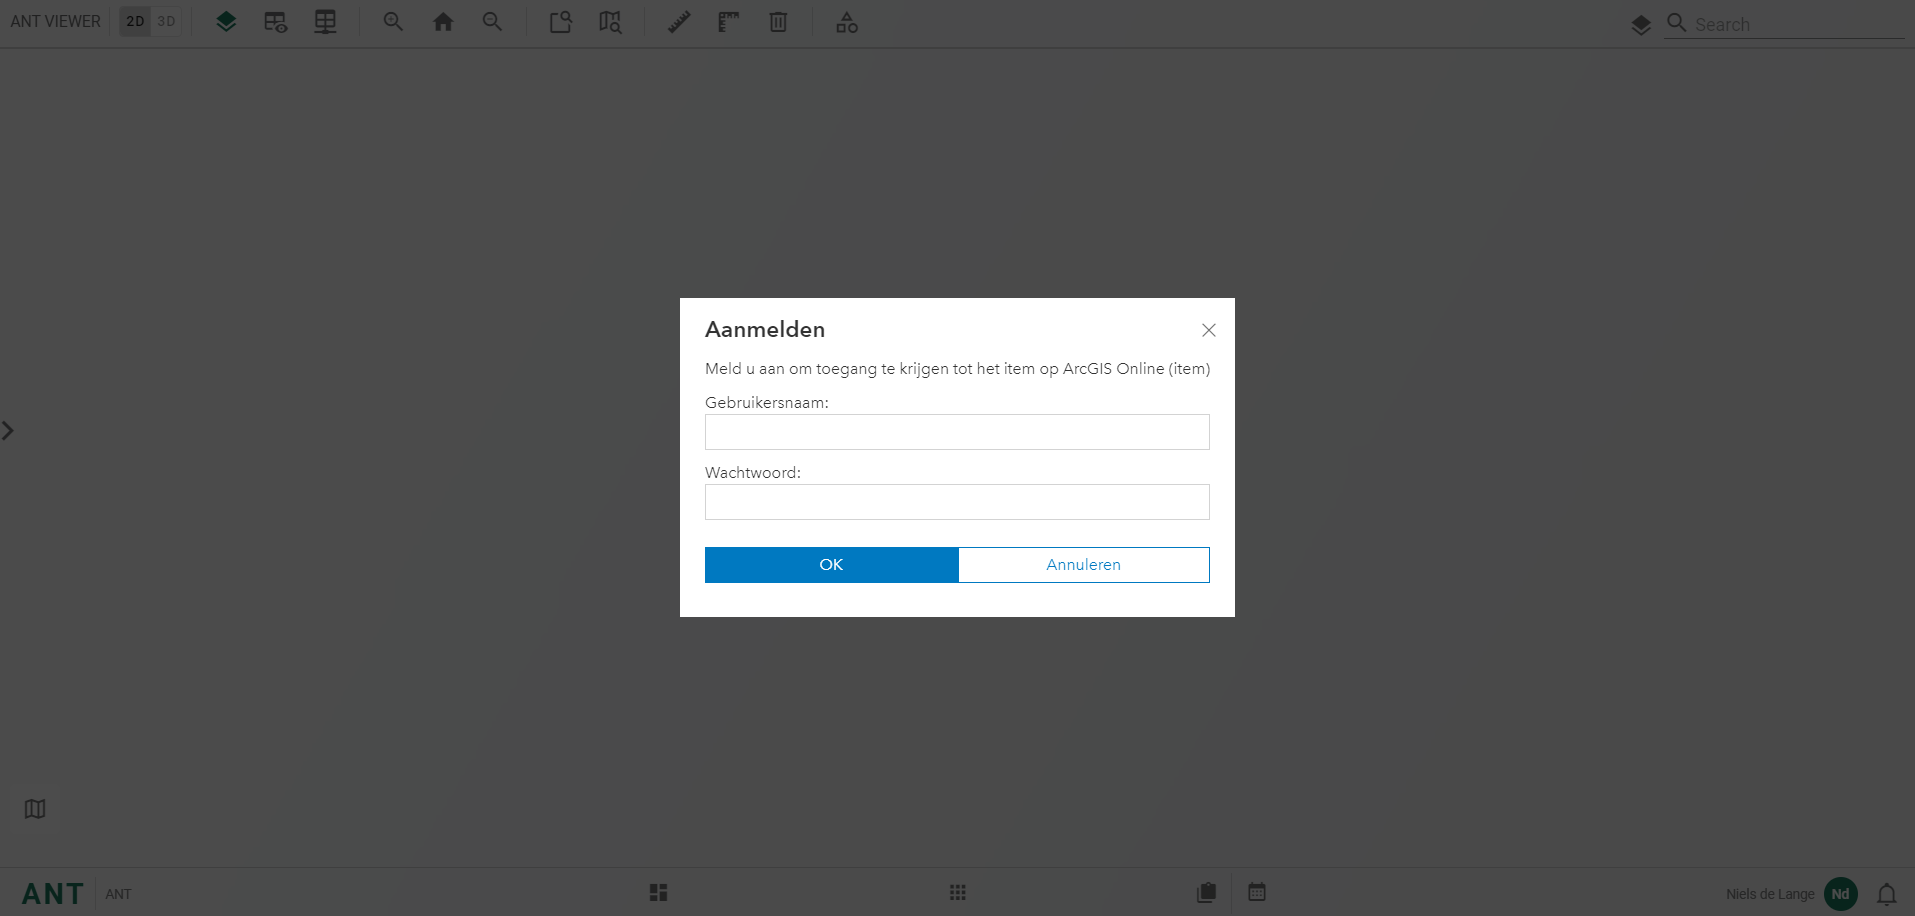Click Annuleren to cancel login

pos(1083,565)
